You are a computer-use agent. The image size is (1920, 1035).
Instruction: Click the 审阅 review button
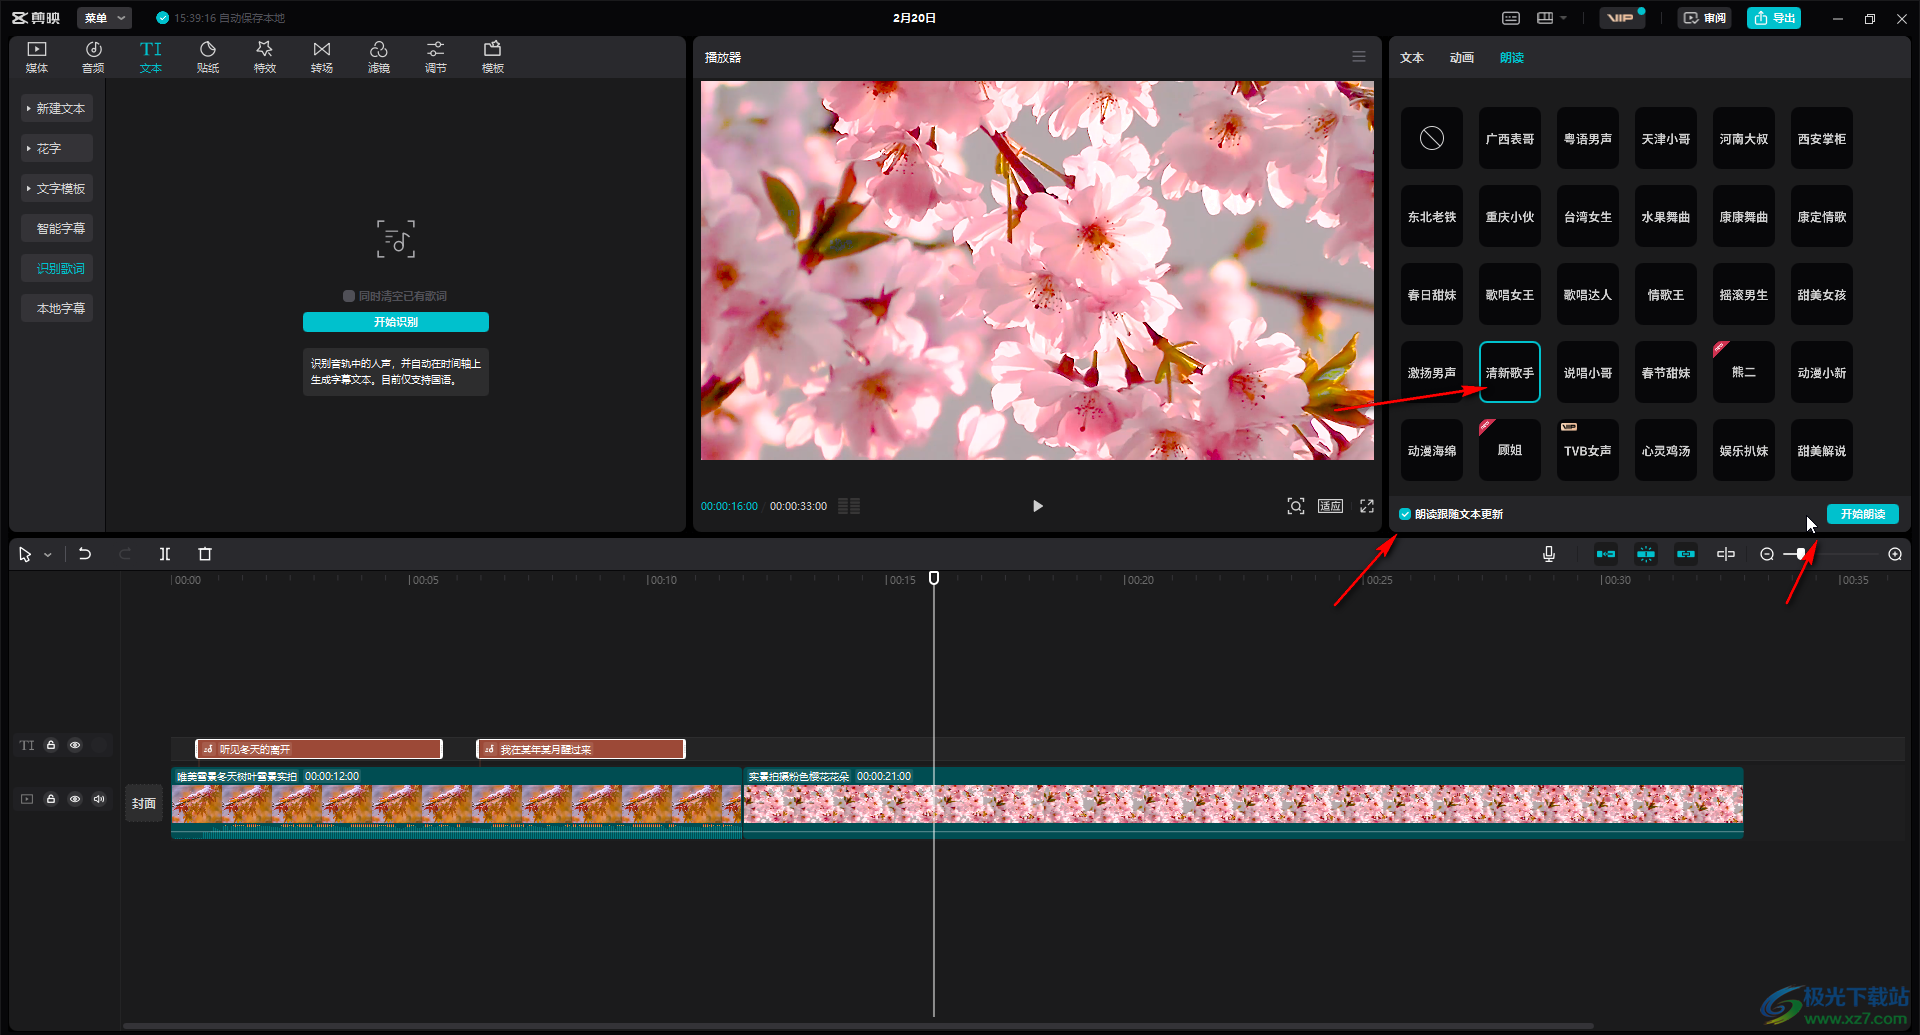click(x=1705, y=18)
